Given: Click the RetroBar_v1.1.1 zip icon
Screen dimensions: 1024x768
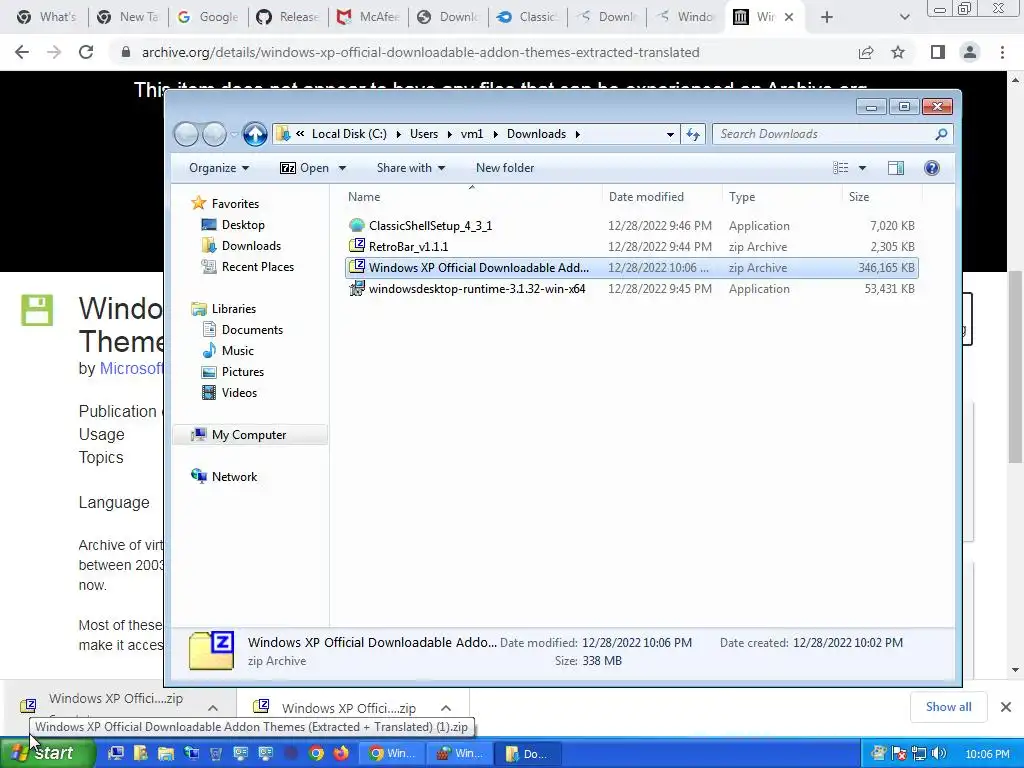Looking at the screenshot, I should [x=357, y=246].
